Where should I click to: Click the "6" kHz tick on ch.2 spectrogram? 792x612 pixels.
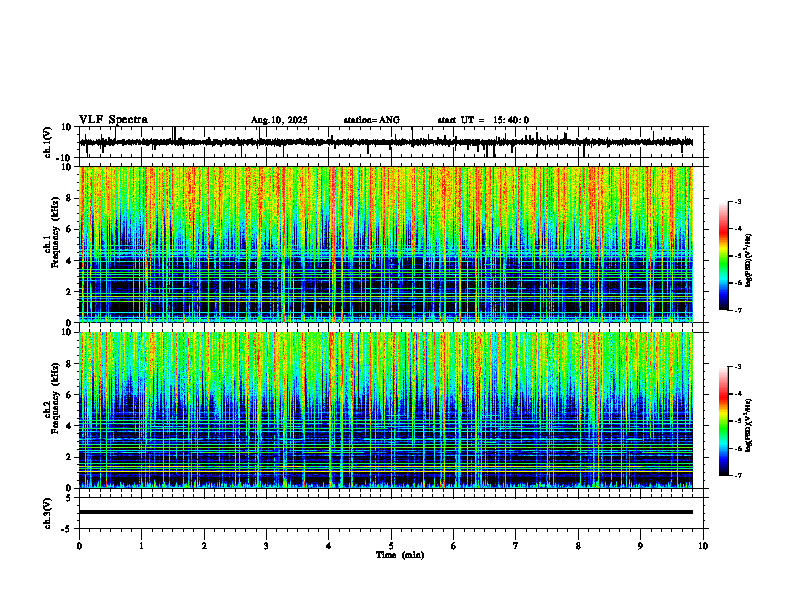[69, 395]
